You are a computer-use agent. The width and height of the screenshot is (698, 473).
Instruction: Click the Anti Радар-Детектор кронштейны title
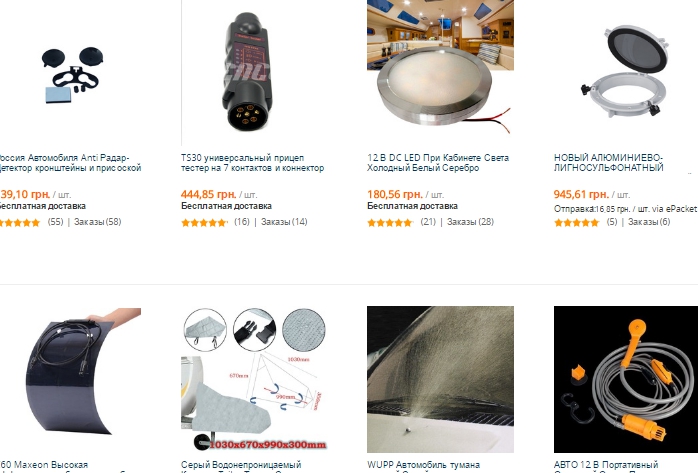coord(70,163)
